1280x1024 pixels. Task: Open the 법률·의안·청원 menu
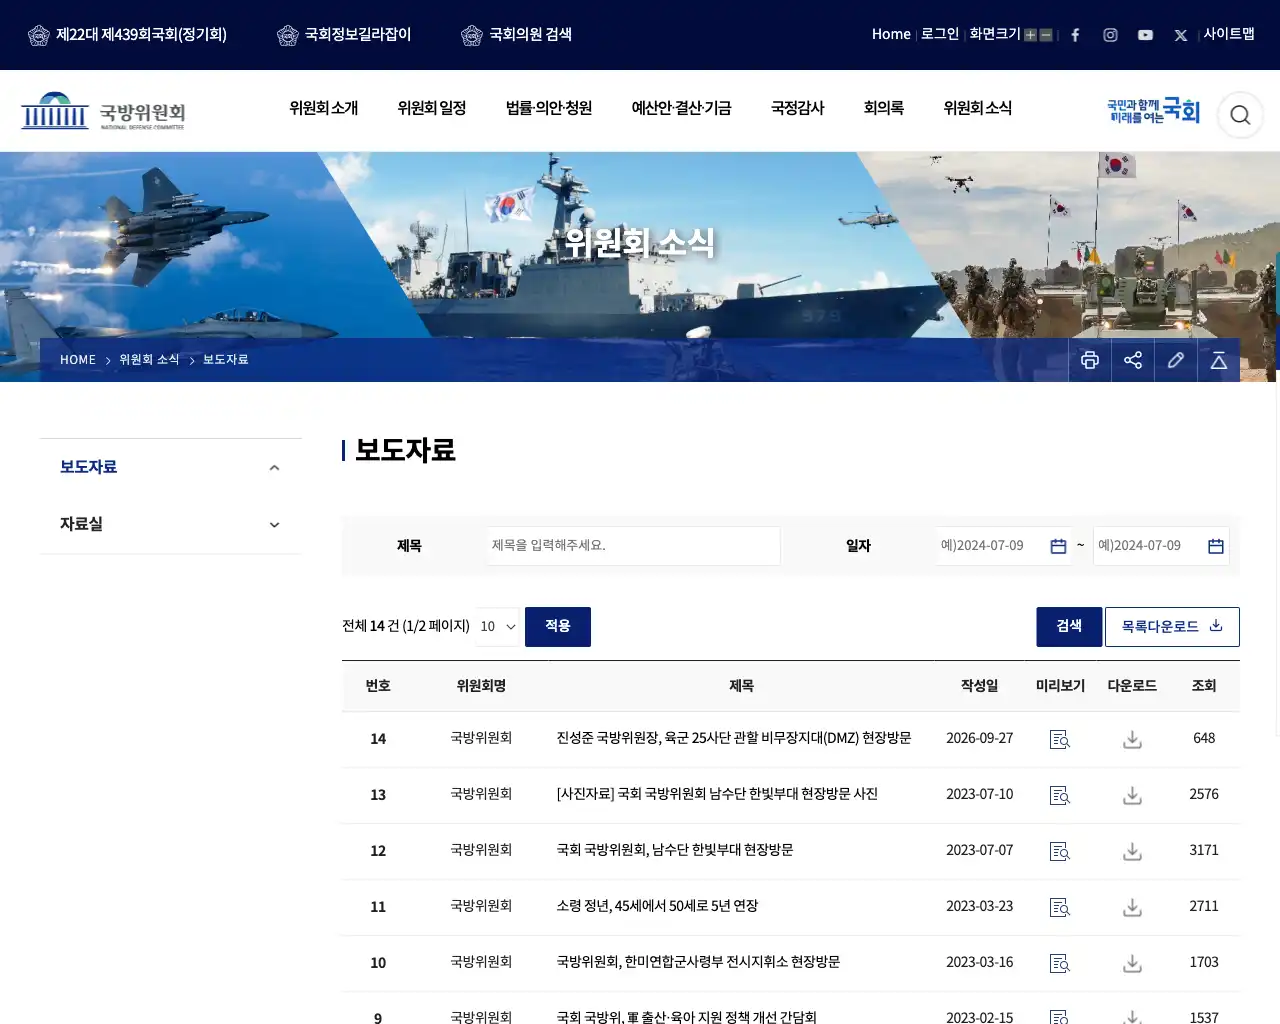pyautogui.click(x=549, y=108)
